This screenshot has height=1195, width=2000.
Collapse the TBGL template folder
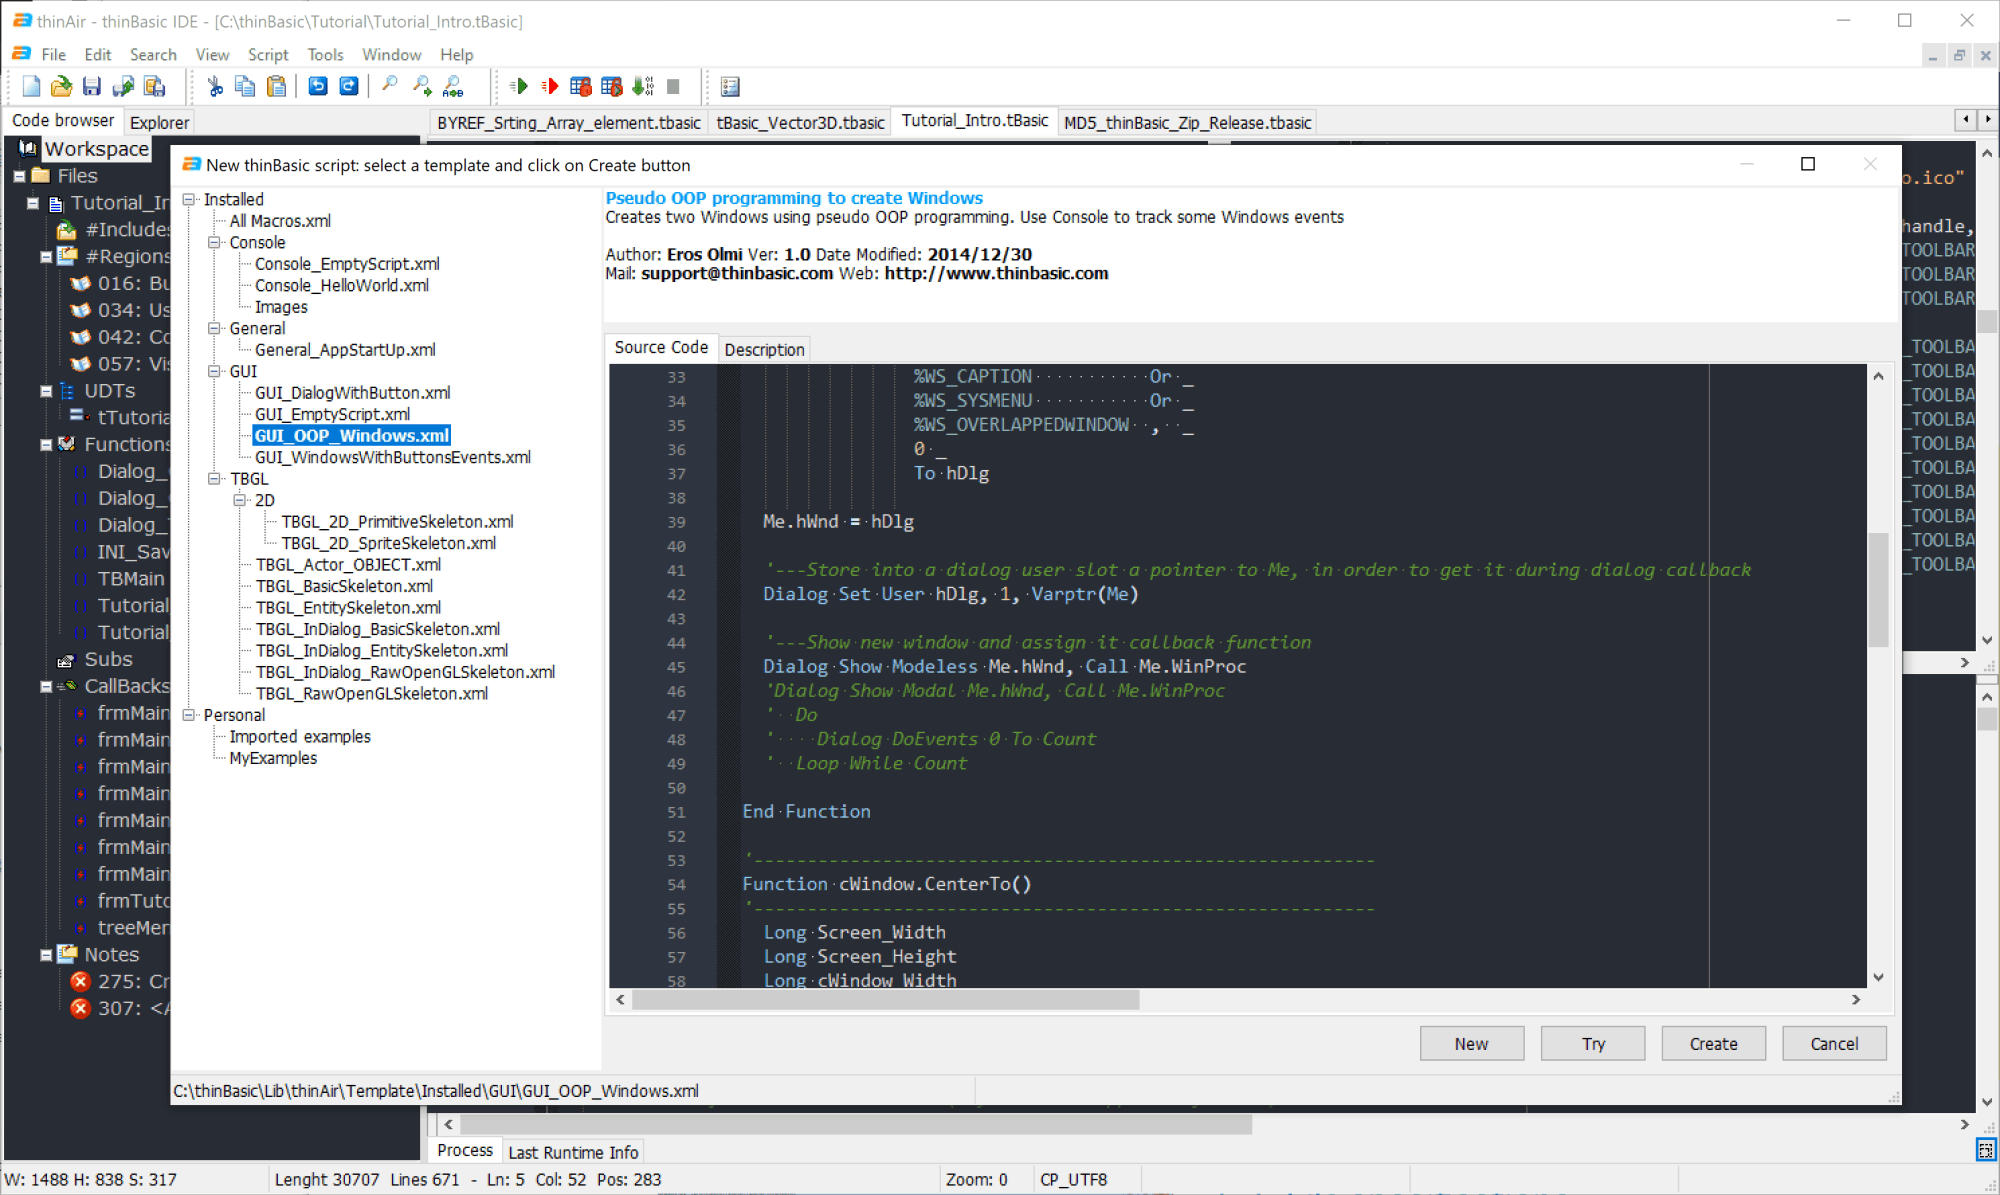214,479
